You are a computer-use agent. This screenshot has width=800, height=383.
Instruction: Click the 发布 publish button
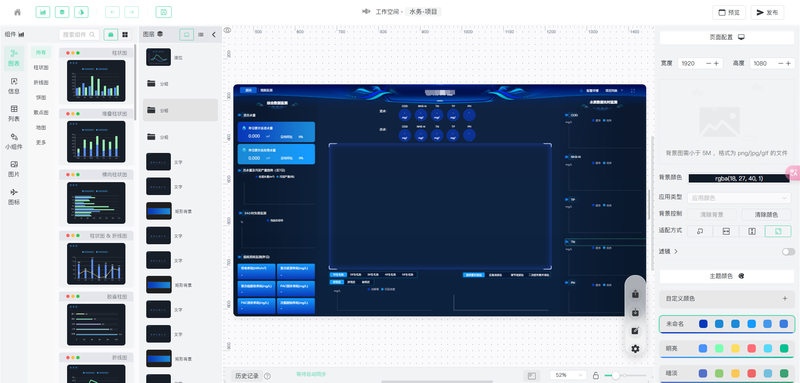tap(767, 12)
